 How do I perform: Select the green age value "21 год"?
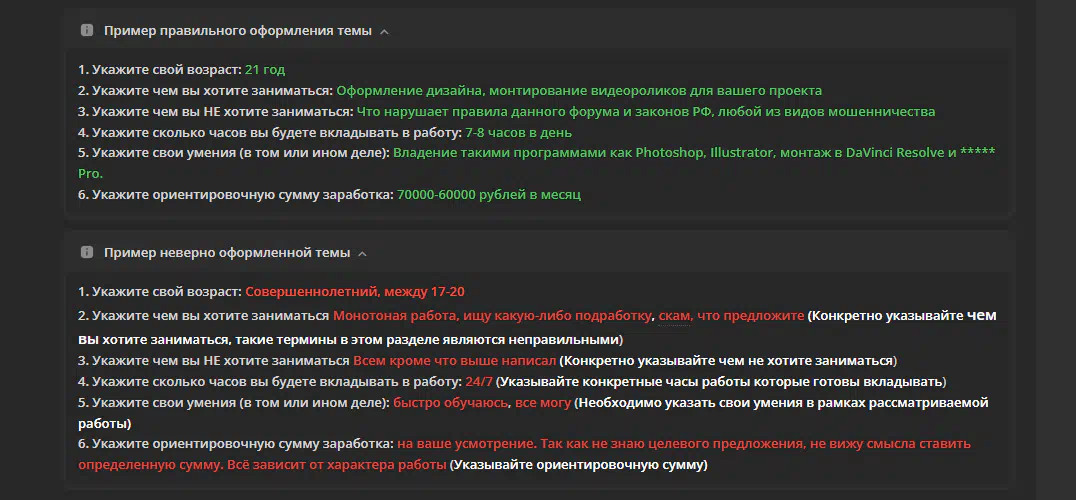coord(265,69)
